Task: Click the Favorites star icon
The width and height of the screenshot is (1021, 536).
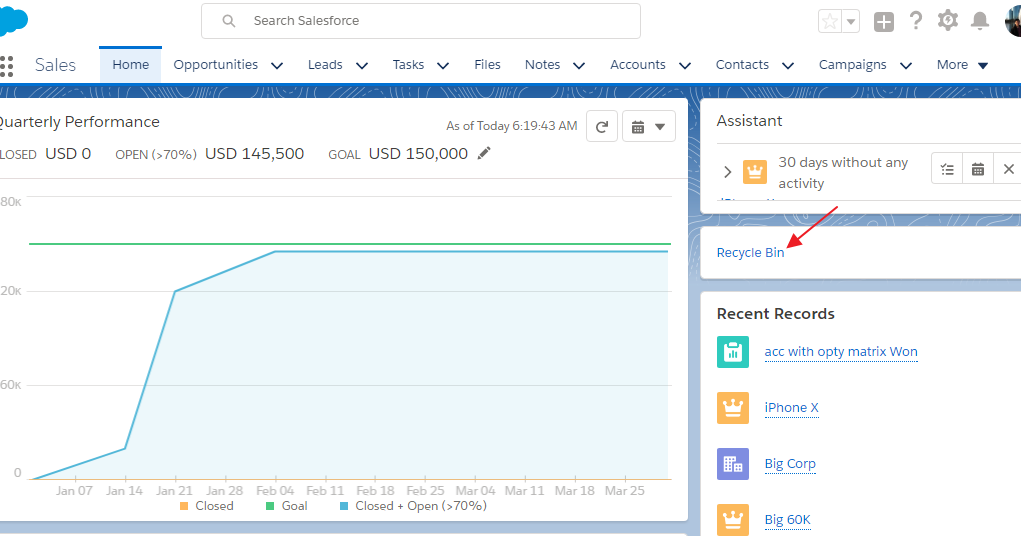Action: click(x=830, y=21)
